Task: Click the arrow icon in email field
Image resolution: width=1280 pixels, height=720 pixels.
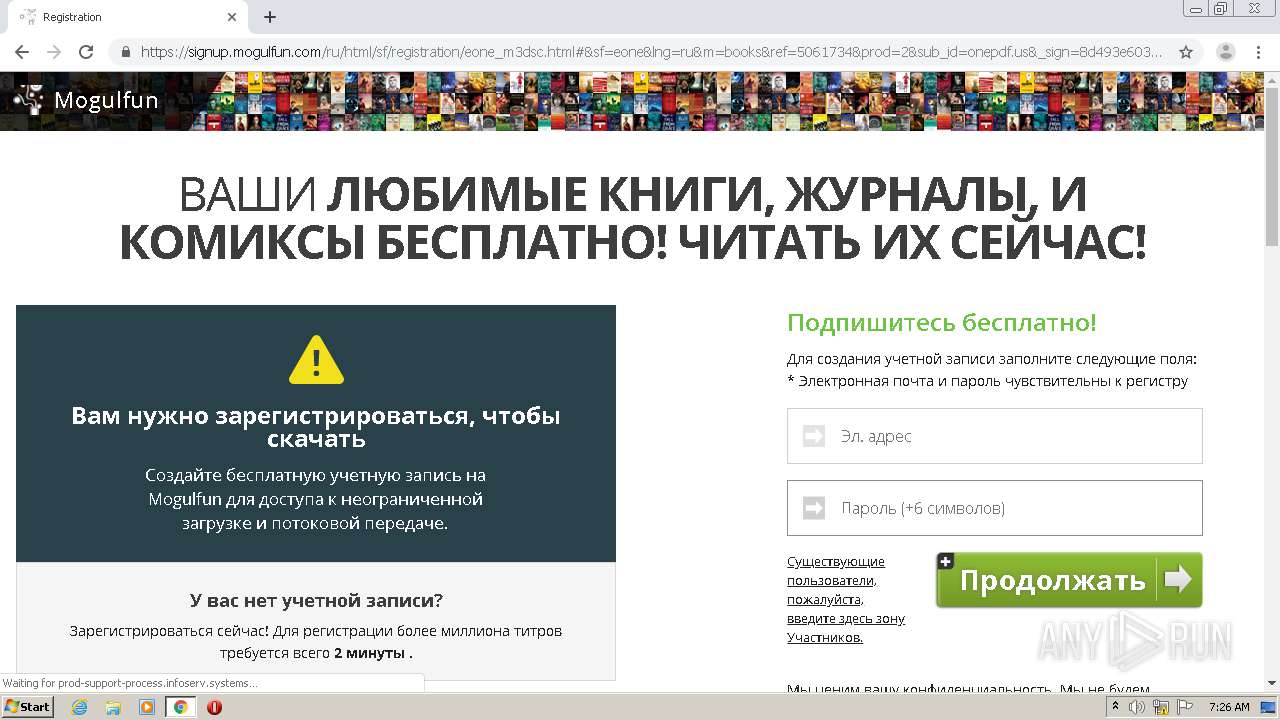Action: pyautogui.click(x=814, y=436)
